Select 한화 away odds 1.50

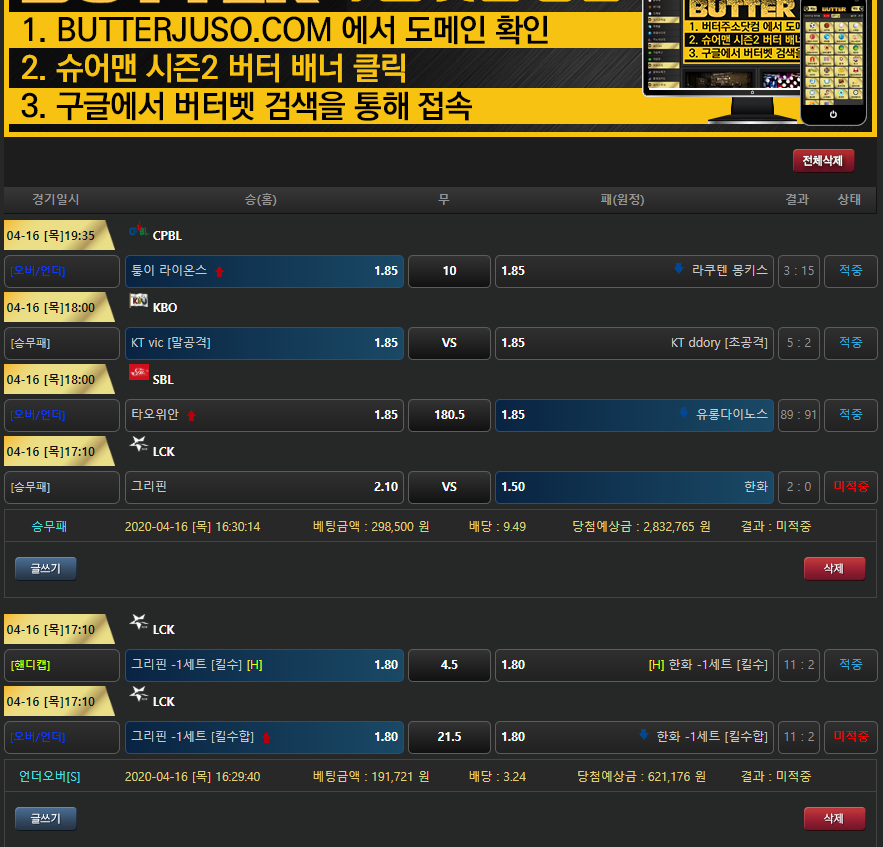634,487
